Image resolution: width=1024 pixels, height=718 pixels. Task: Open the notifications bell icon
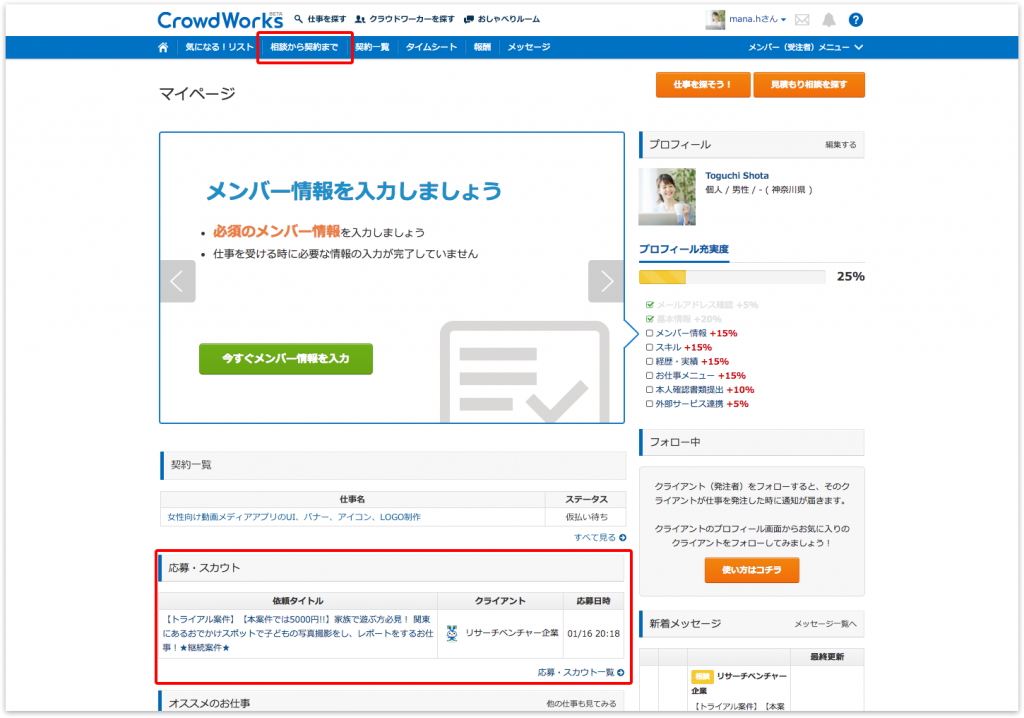[x=828, y=19]
